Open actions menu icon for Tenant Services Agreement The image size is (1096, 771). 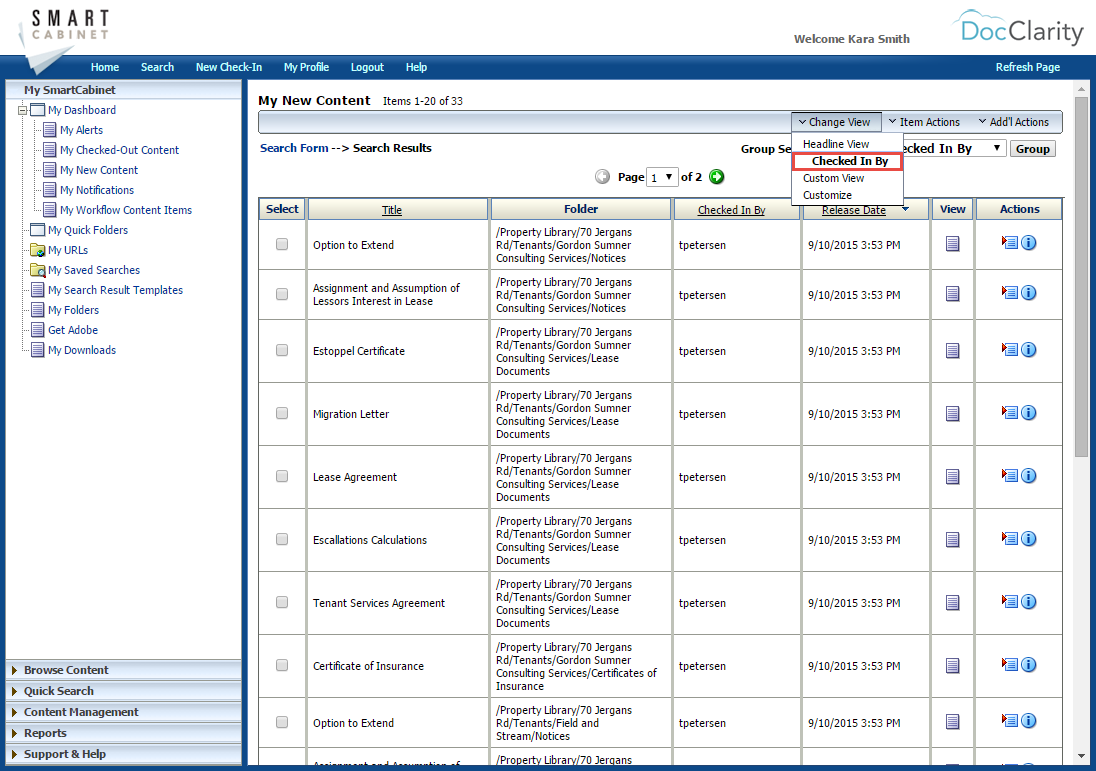1009,600
